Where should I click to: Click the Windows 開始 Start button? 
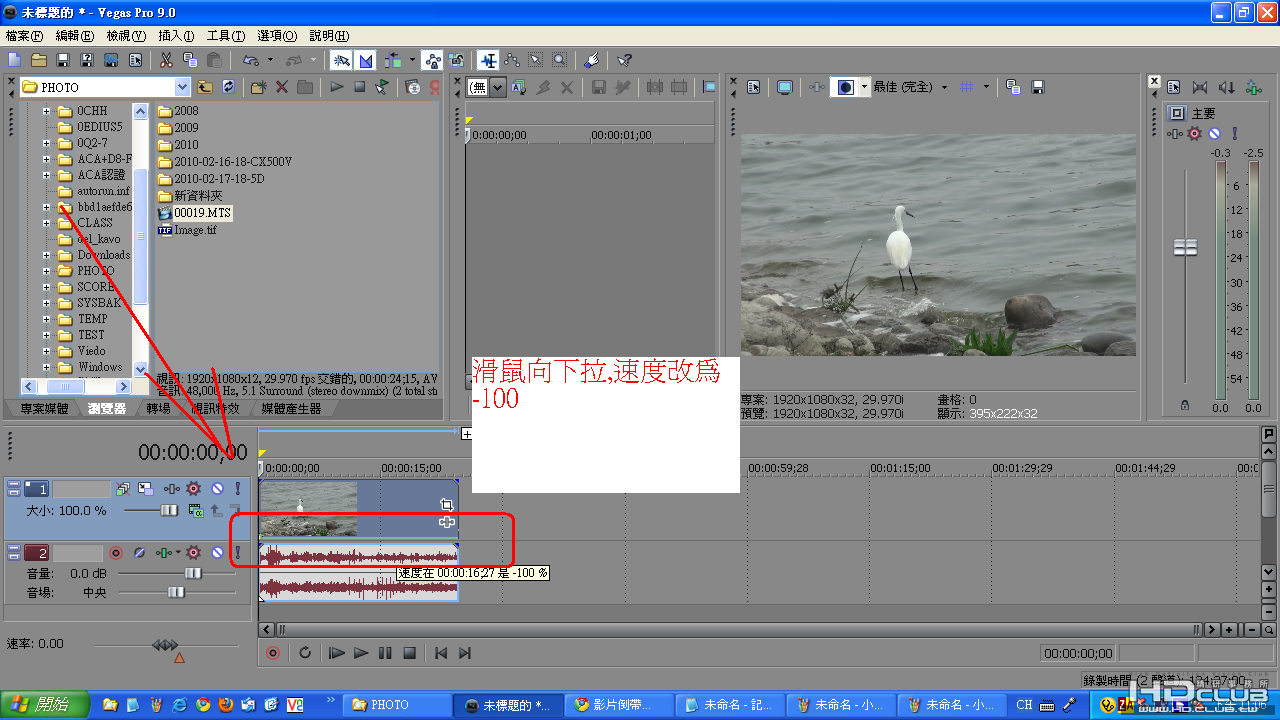coord(45,704)
